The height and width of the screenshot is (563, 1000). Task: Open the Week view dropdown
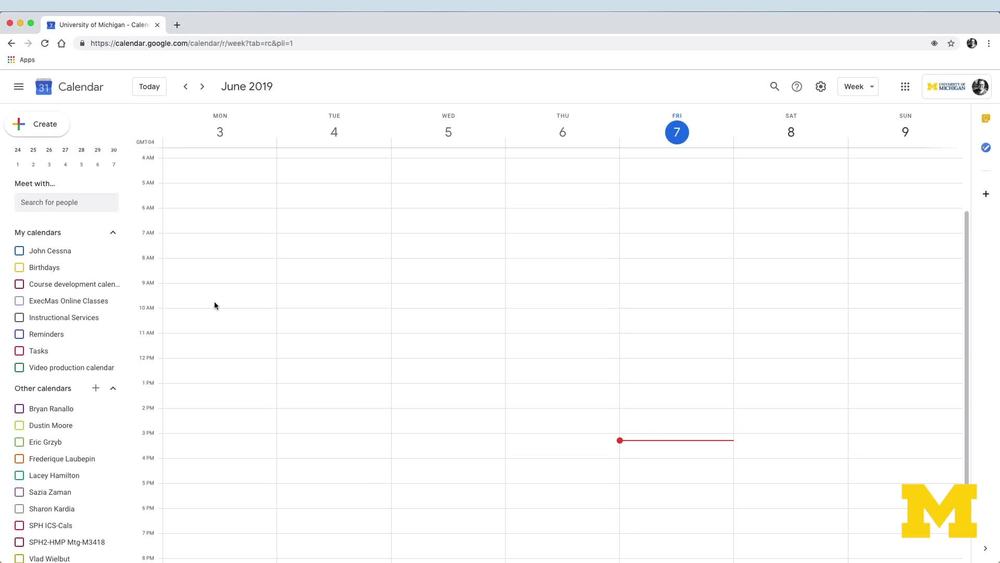pos(858,87)
